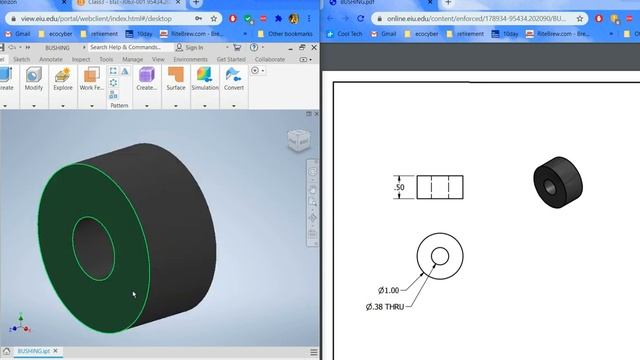The width and height of the screenshot is (640, 360).
Task: Click the Home icon beside BUSHING.ipt tab
Action: pyautogui.click(x=6, y=351)
